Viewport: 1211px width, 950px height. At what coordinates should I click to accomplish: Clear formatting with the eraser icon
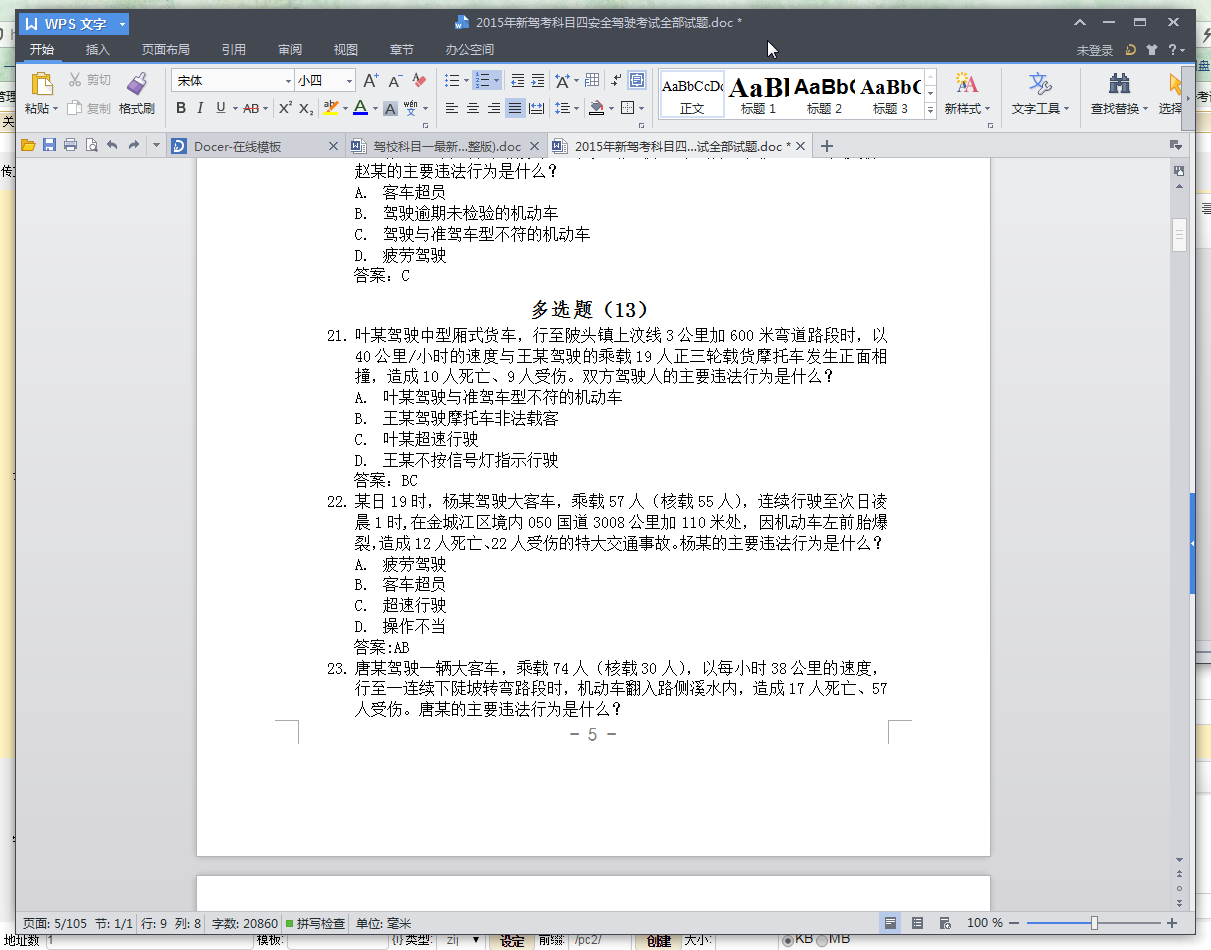tap(419, 80)
